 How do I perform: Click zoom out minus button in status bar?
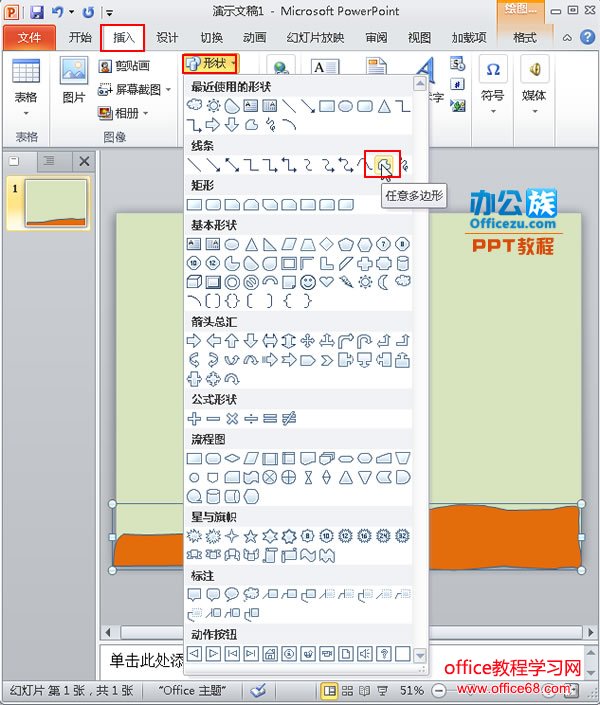click(x=439, y=690)
